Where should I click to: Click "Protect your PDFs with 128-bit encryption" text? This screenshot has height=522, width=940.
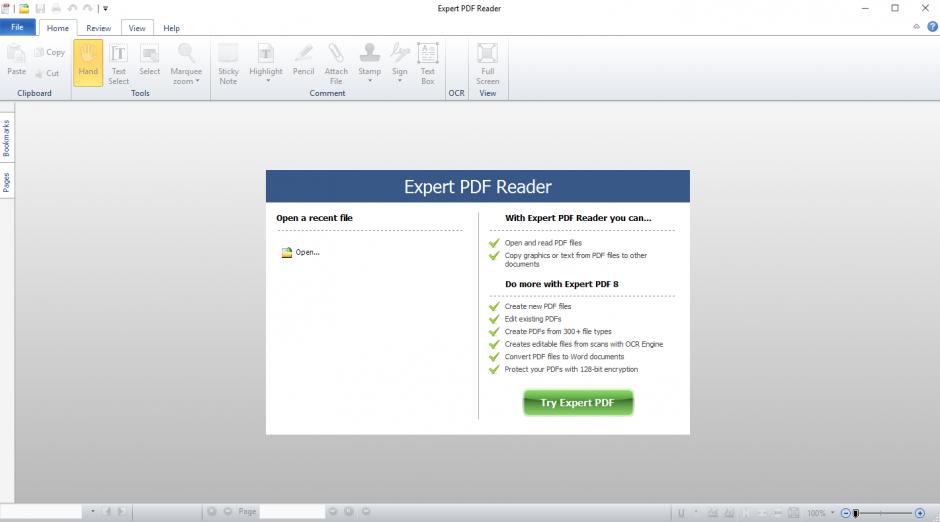point(571,369)
